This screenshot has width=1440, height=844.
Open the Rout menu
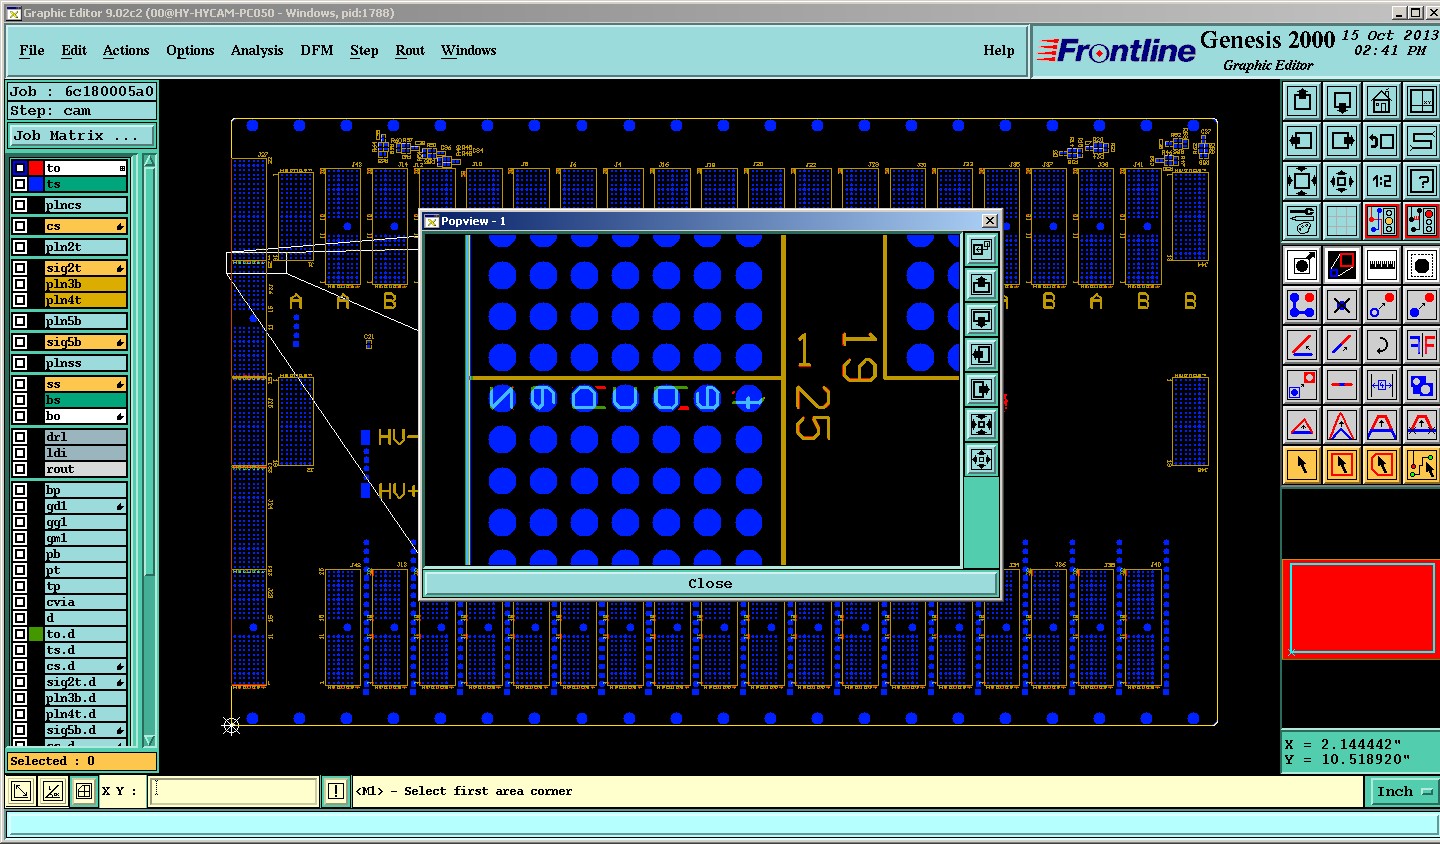(x=410, y=50)
